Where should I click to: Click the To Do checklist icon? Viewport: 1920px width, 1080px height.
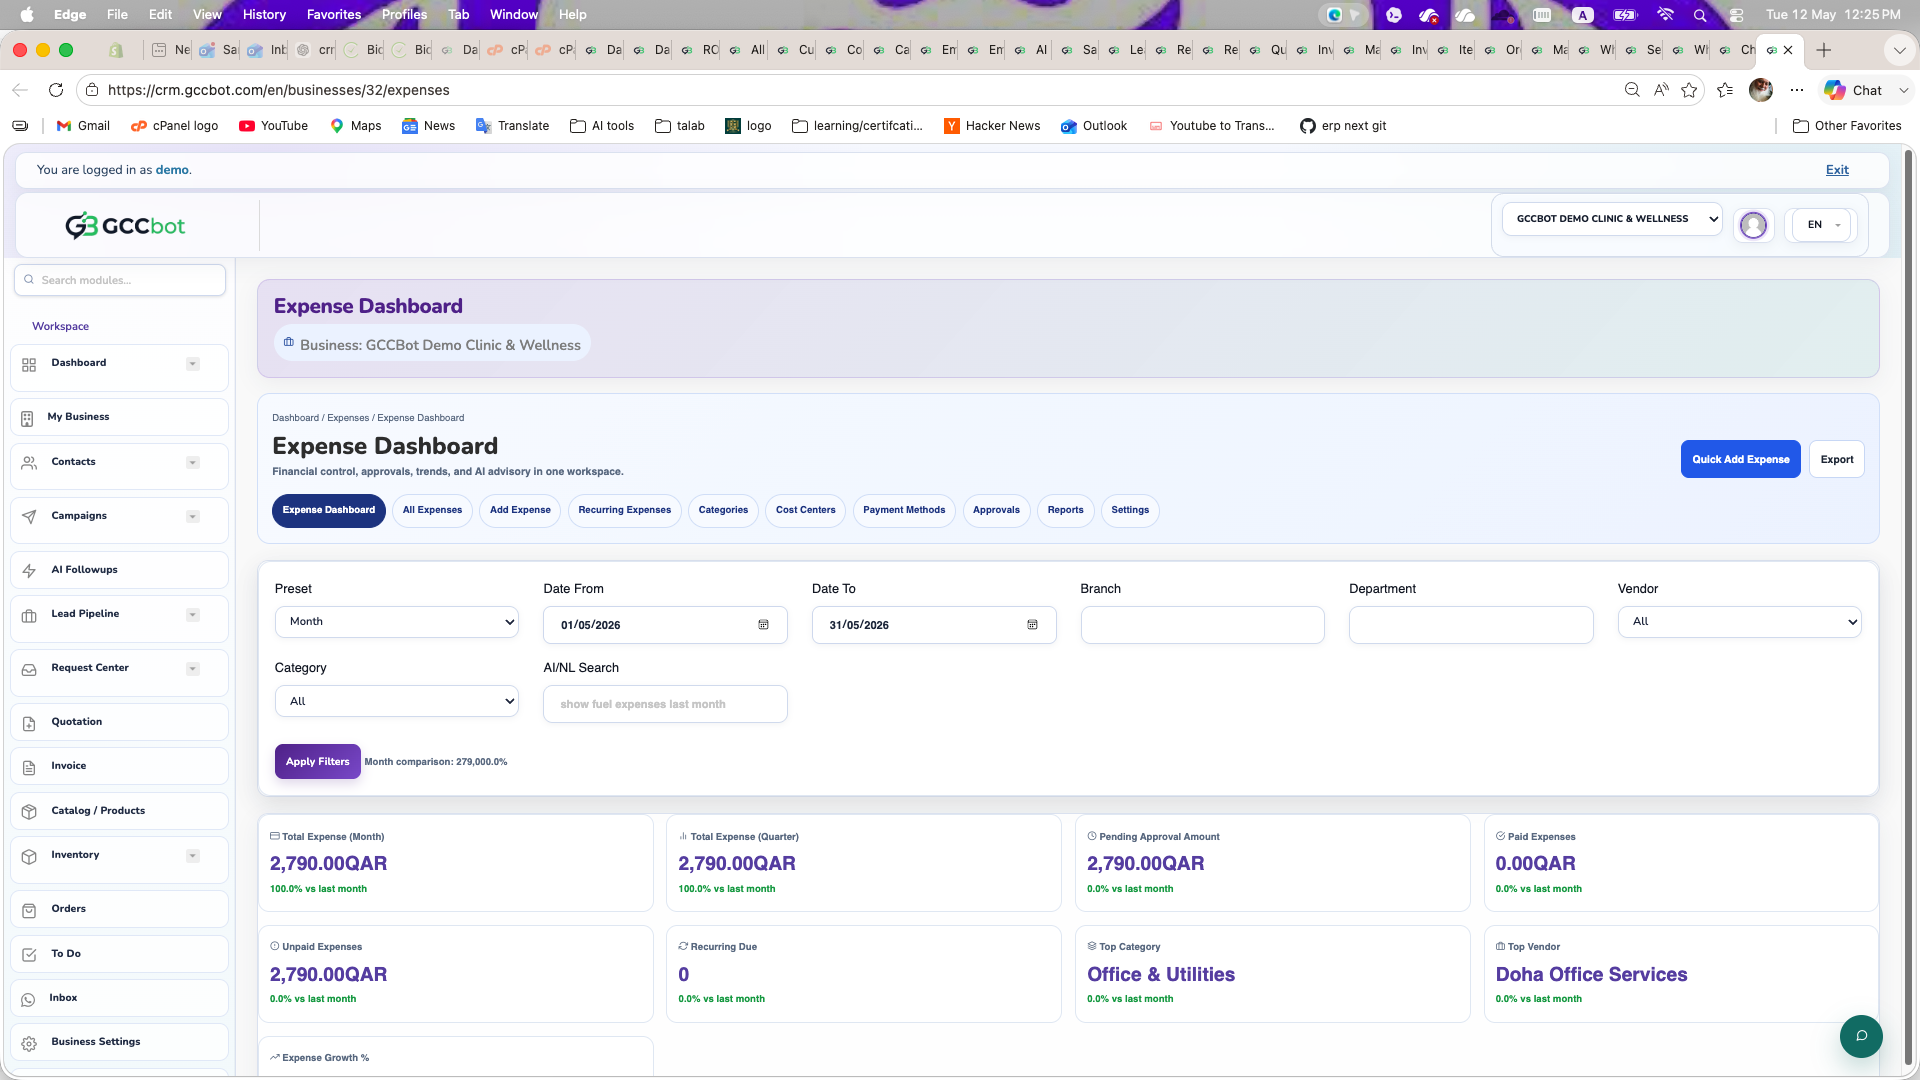29,955
